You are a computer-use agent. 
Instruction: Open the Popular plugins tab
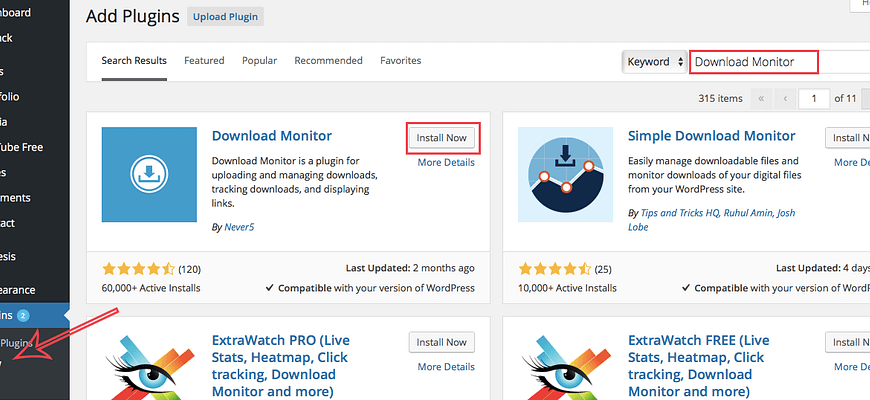[x=259, y=61]
